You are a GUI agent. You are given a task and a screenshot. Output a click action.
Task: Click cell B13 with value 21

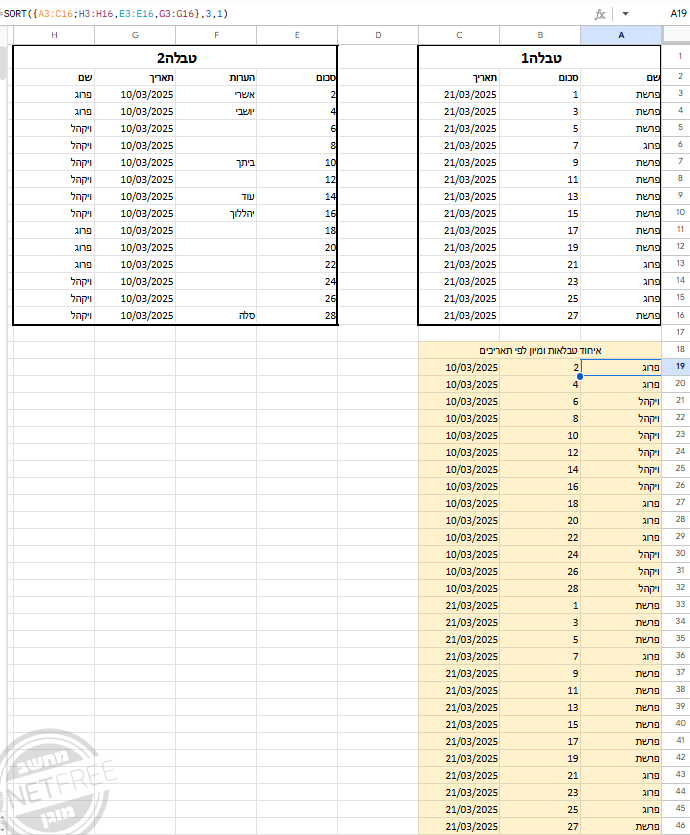(540, 265)
